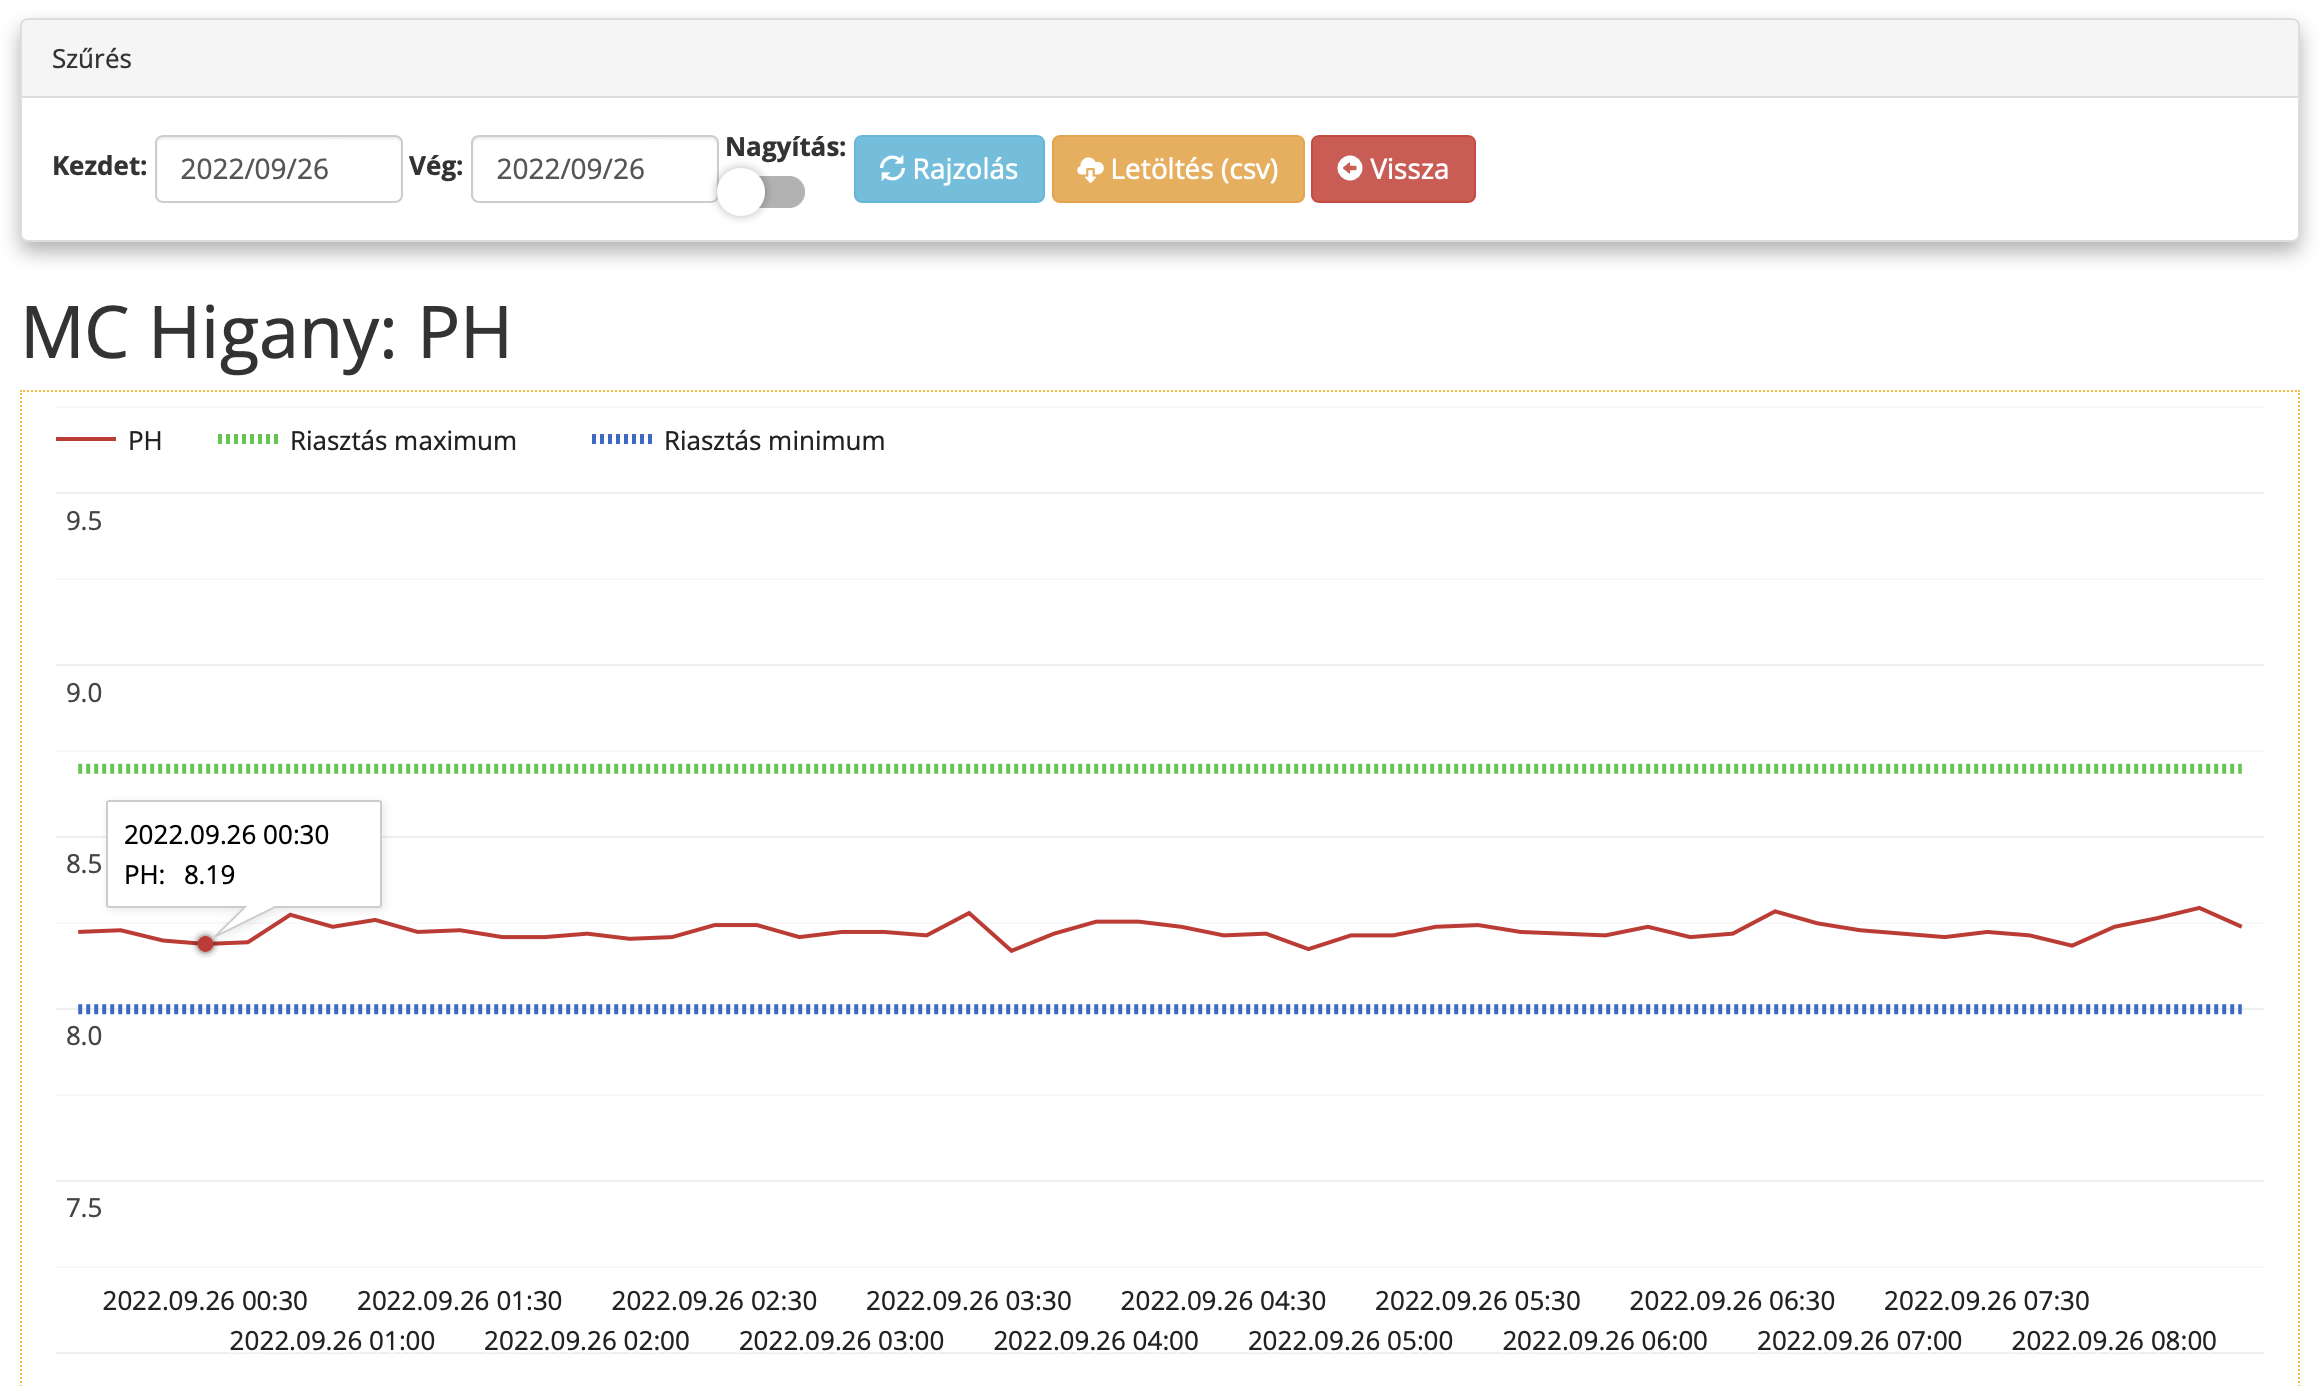Image resolution: width=2320 pixels, height=1386 pixels.
Task: Focus the Vég end date field
Action: pos(594,169)
